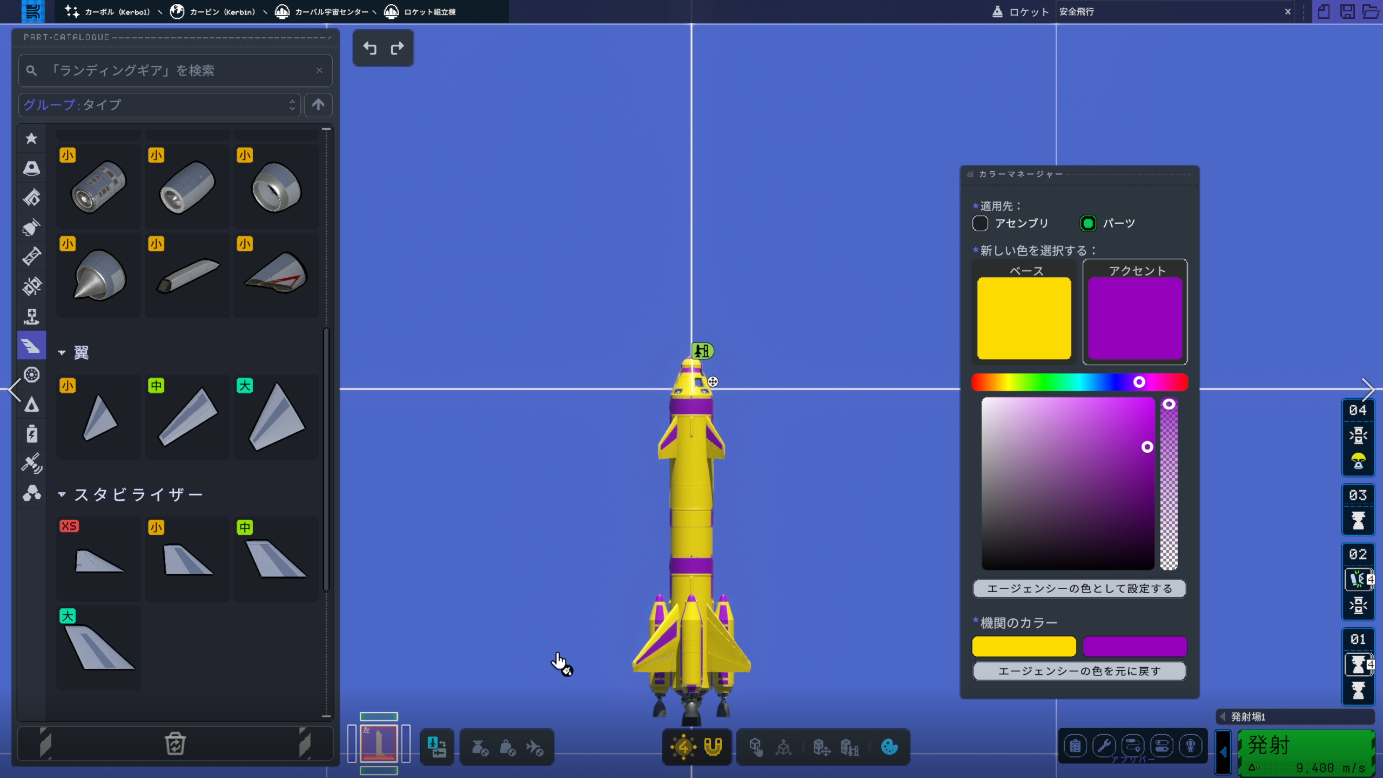
Task: Click the open folder load icon
Action: coord(1370,12)
